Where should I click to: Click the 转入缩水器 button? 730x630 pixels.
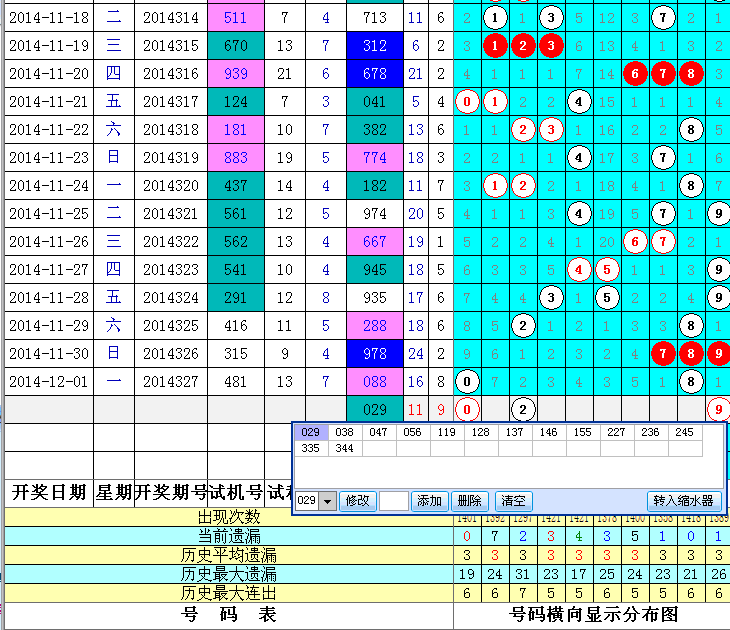coord(683,501)
